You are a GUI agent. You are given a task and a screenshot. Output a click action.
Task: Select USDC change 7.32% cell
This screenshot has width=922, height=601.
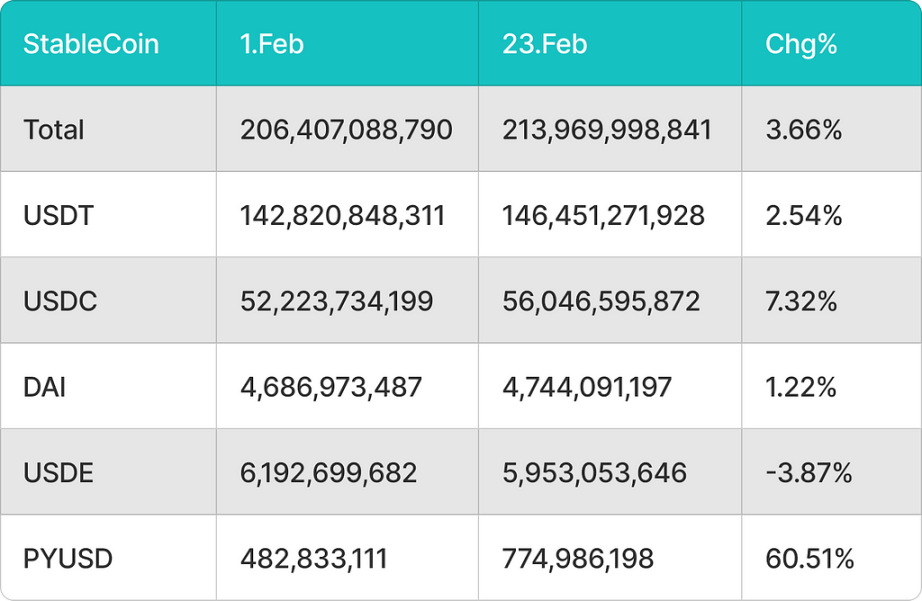(x=801, y=301)
